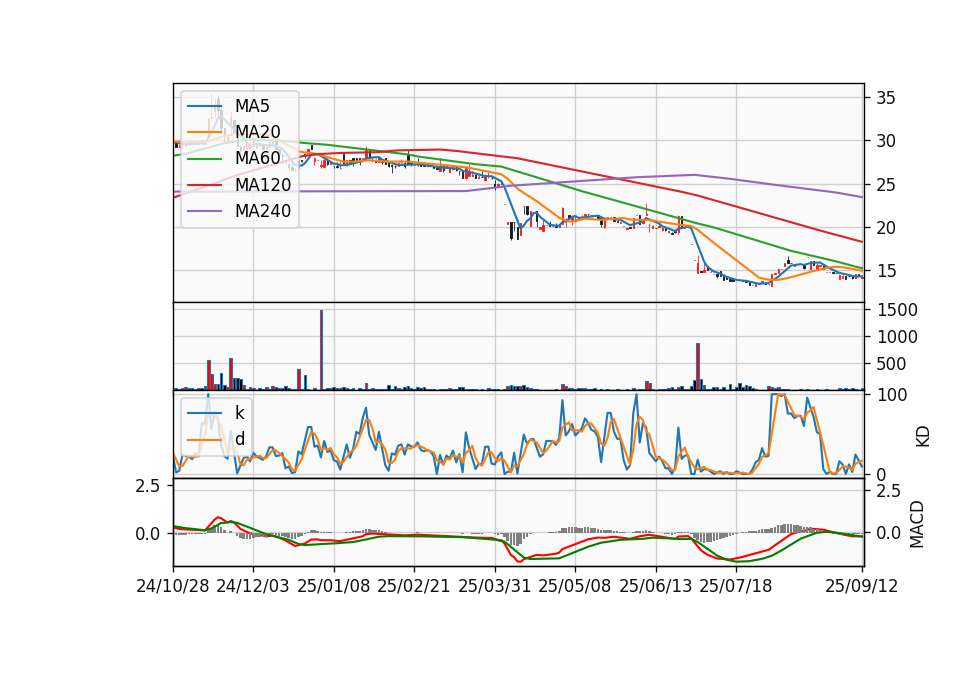The width and height of the screenshot is (960, 690).
Task: Click the red MA120 legend line sample
Action: click(x=204, y=184)
